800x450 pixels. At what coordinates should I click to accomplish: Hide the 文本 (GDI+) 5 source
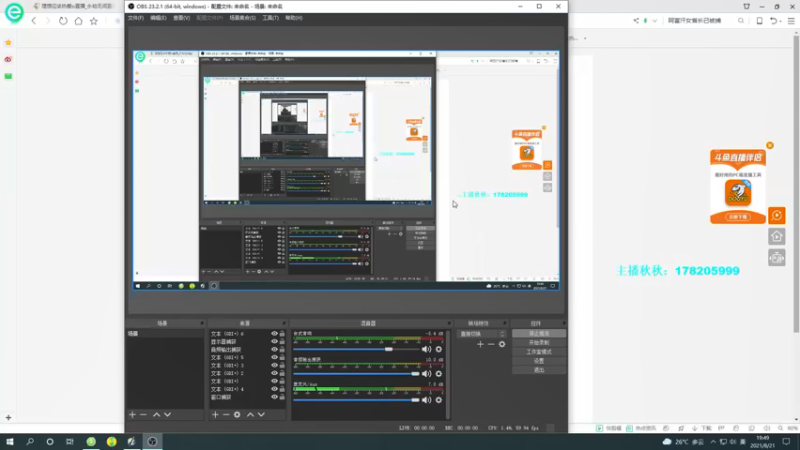point(274,357)
